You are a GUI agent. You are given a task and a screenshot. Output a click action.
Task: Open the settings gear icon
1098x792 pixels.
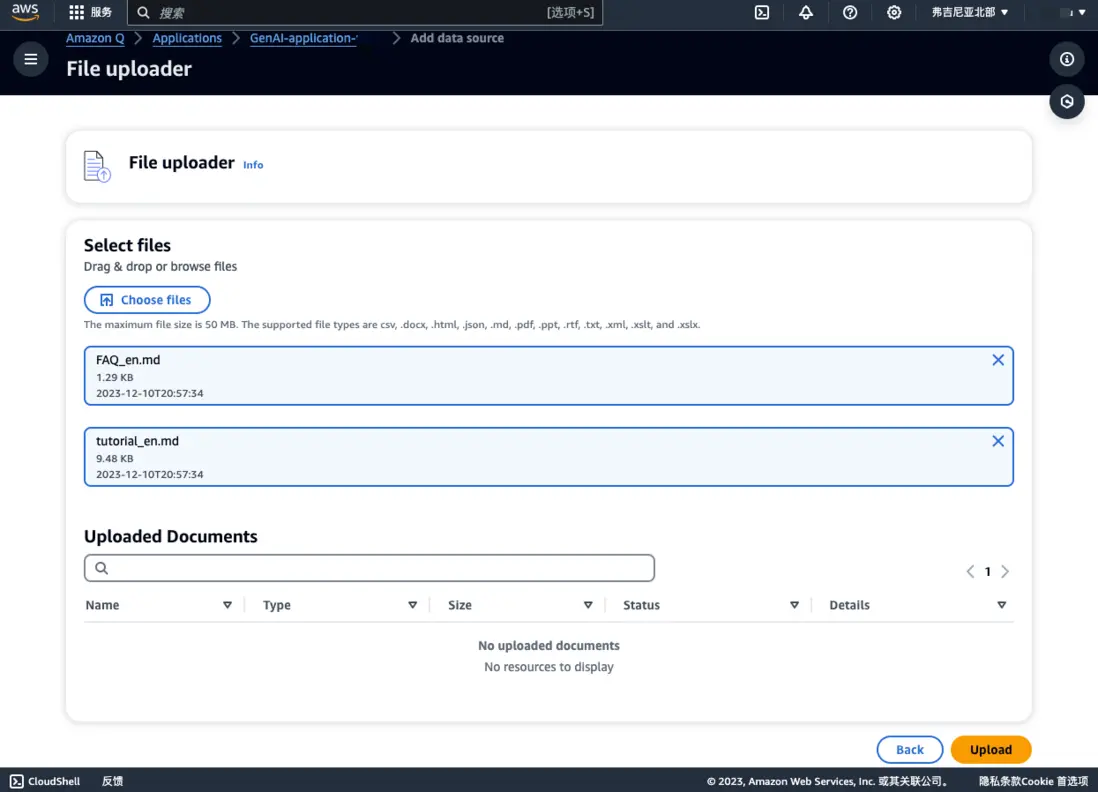click(894, 12)
